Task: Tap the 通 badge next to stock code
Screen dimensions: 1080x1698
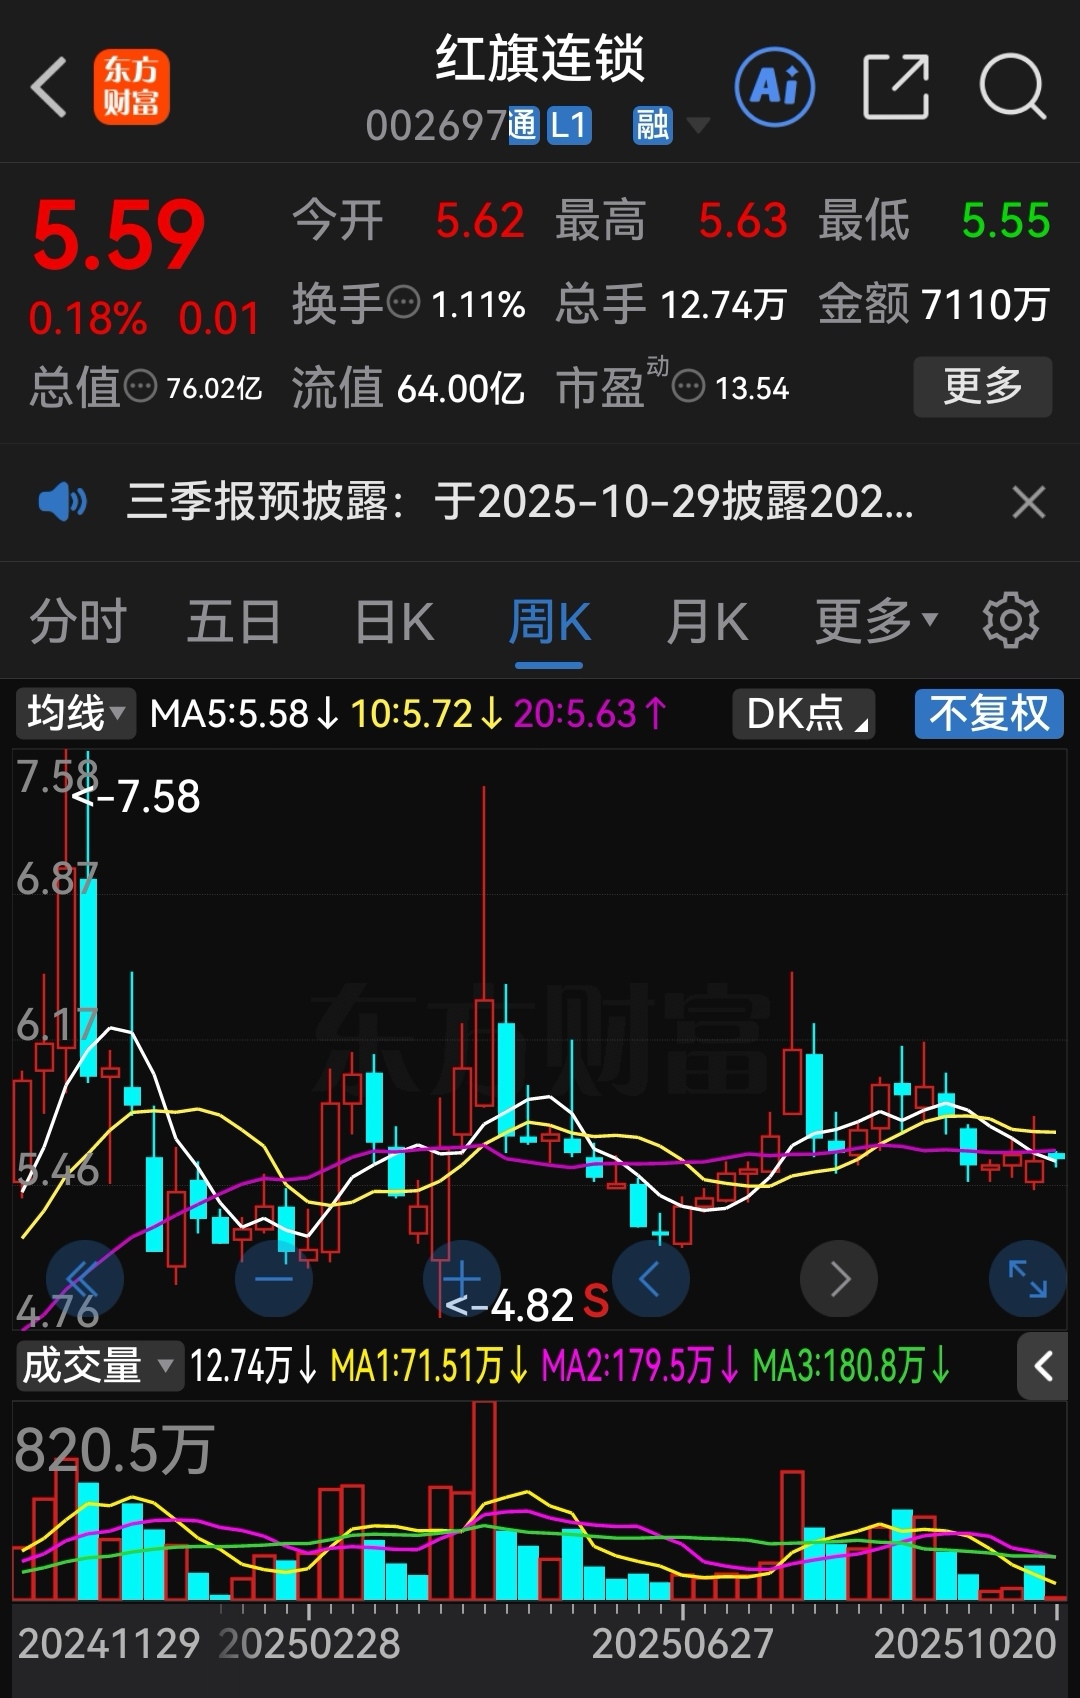Action: coord(524,125)
